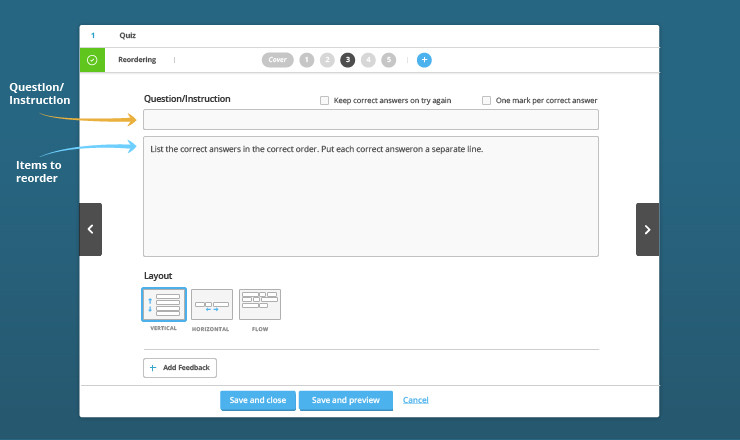The width and height of the screenshot is (740, 440).
Task: Open the Cover page pill
Action: pyautogui.click(x=278, y=60)
